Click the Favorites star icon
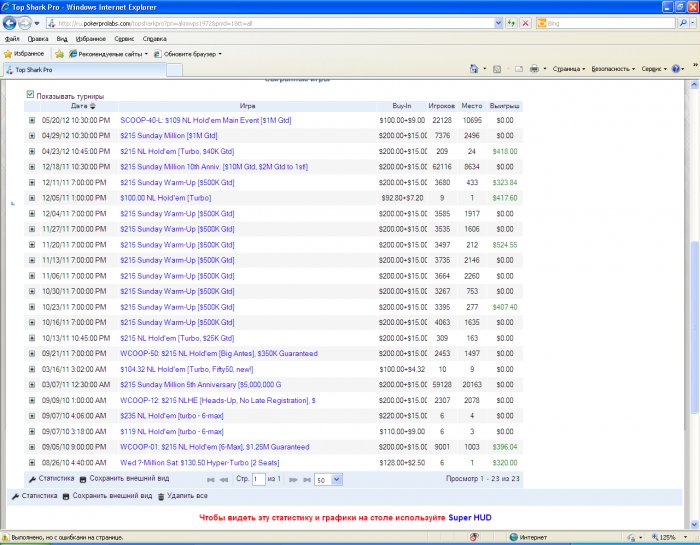 [8, 54]
